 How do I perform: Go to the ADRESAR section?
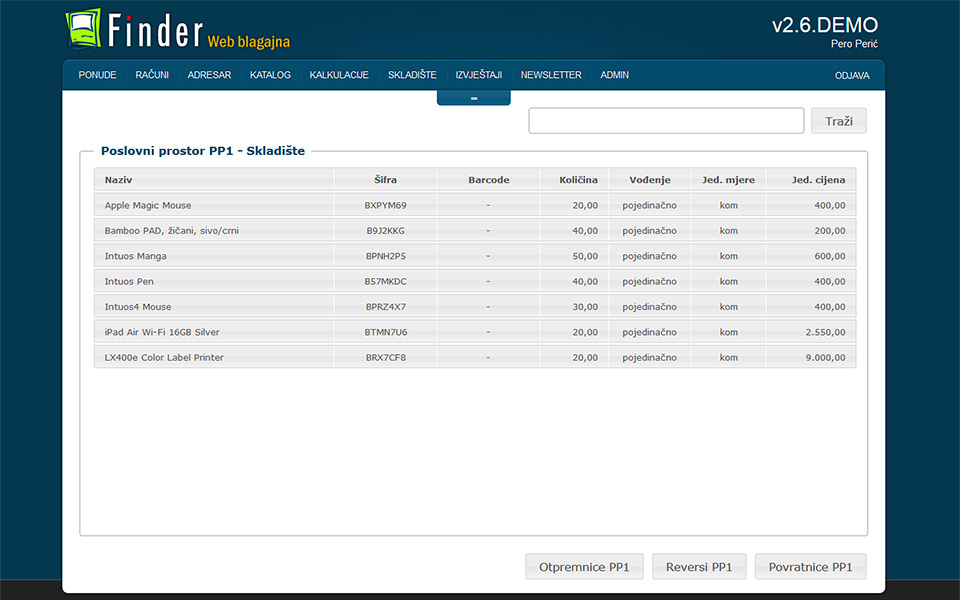209,75
